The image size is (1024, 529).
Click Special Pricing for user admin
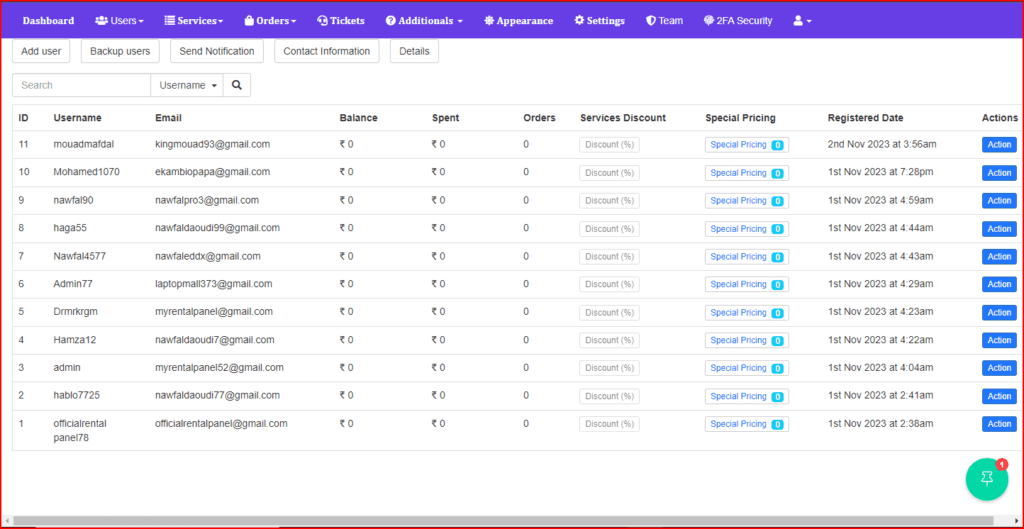pyautogui.click(x=746, y=369)
